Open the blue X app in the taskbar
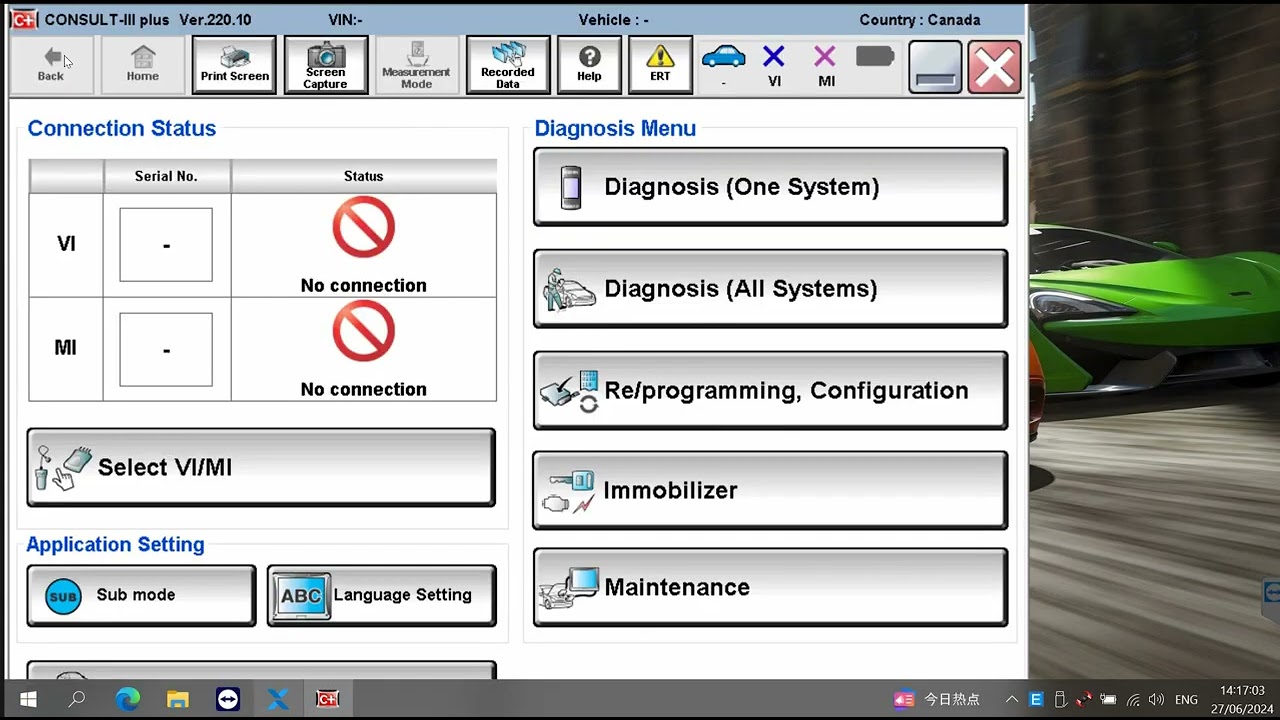The image size is (1280, 720). click(x=278, y=699)
